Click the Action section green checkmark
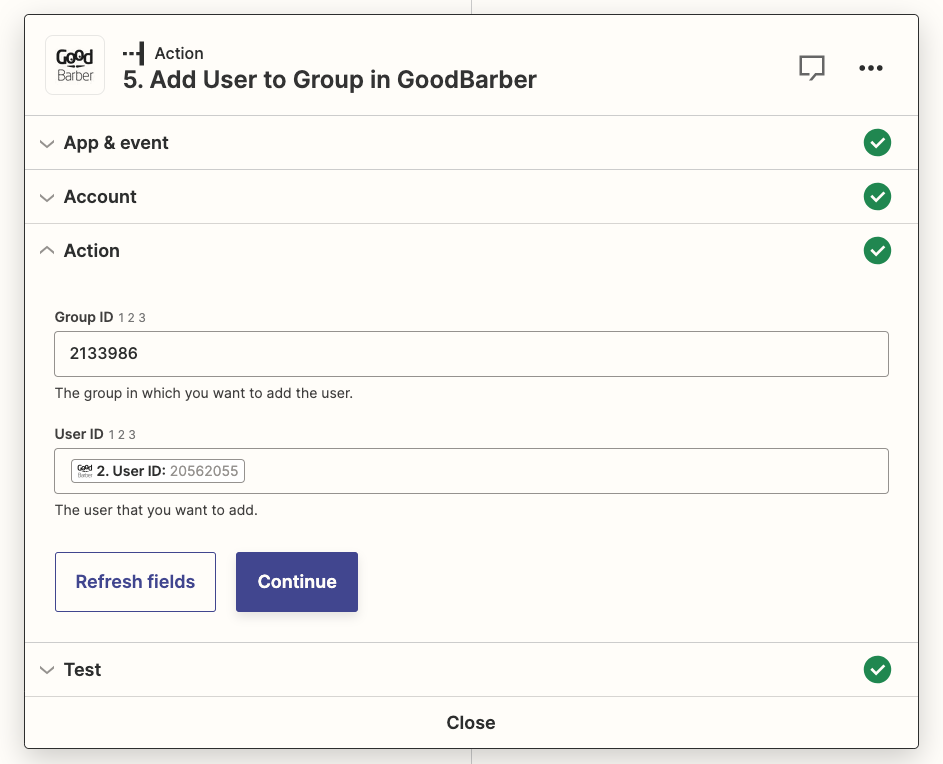 877,251
